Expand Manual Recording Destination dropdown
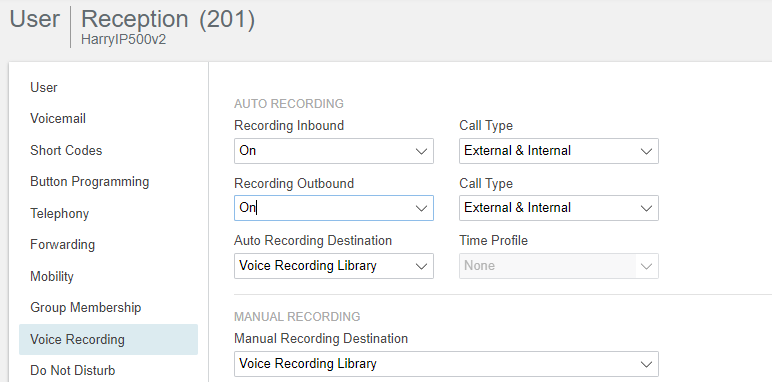 point(446,364)
